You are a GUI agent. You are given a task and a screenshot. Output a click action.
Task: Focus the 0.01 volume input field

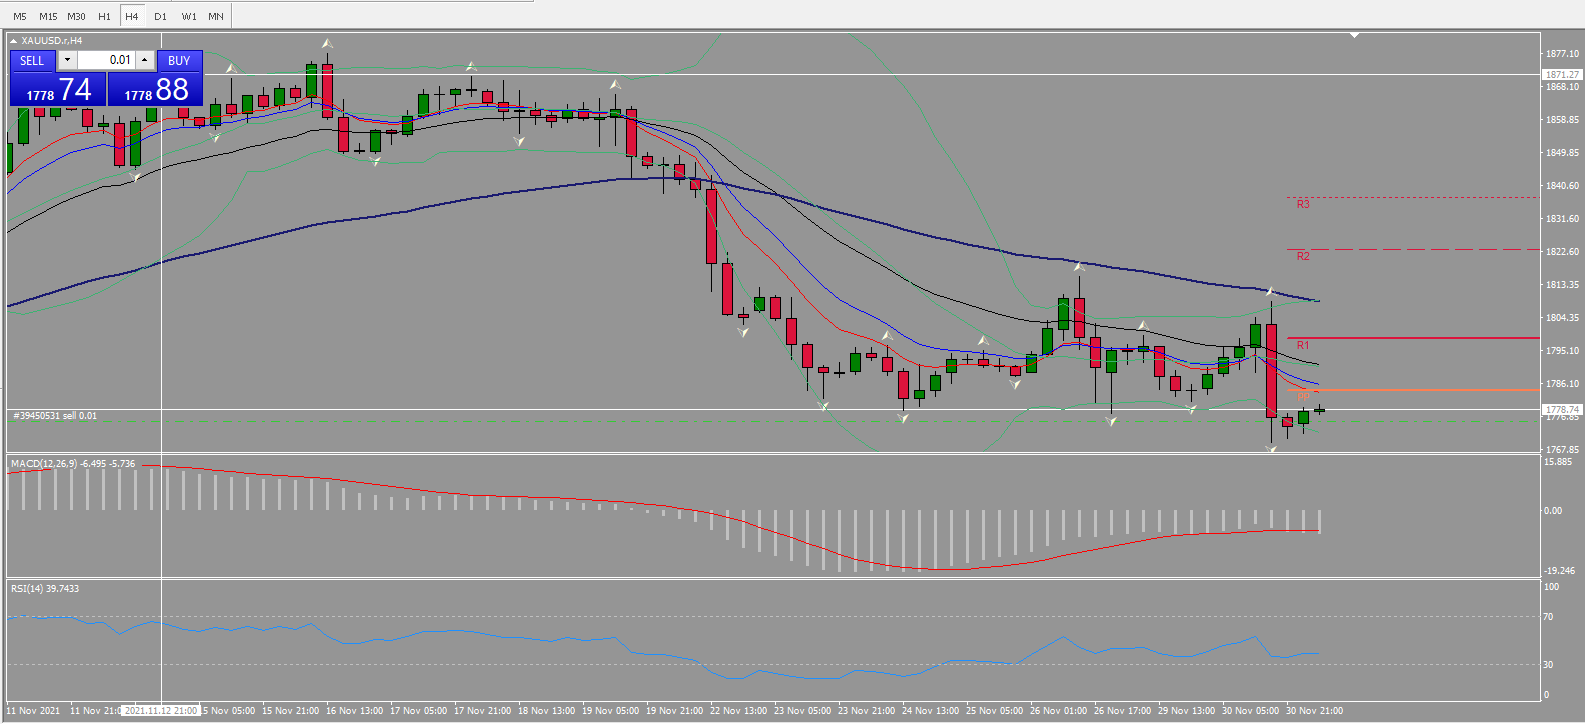click(x=106, y=60)
